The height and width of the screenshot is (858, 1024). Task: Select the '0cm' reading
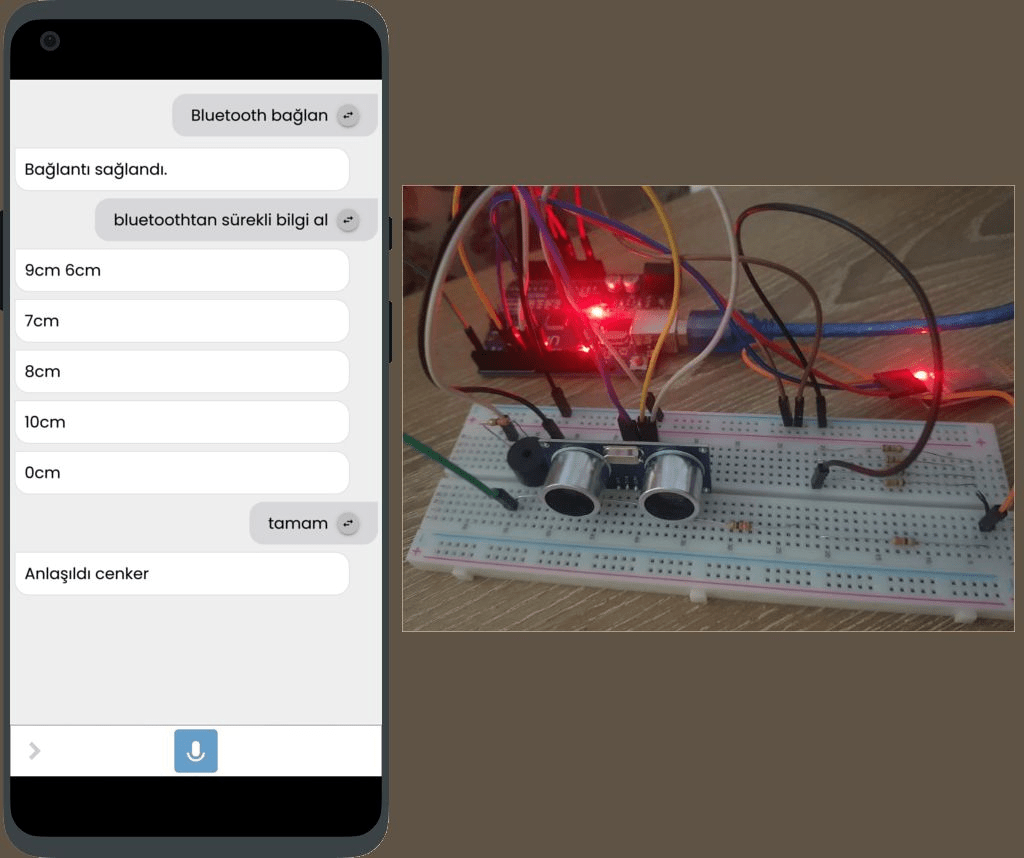click(x=182, y=473)
